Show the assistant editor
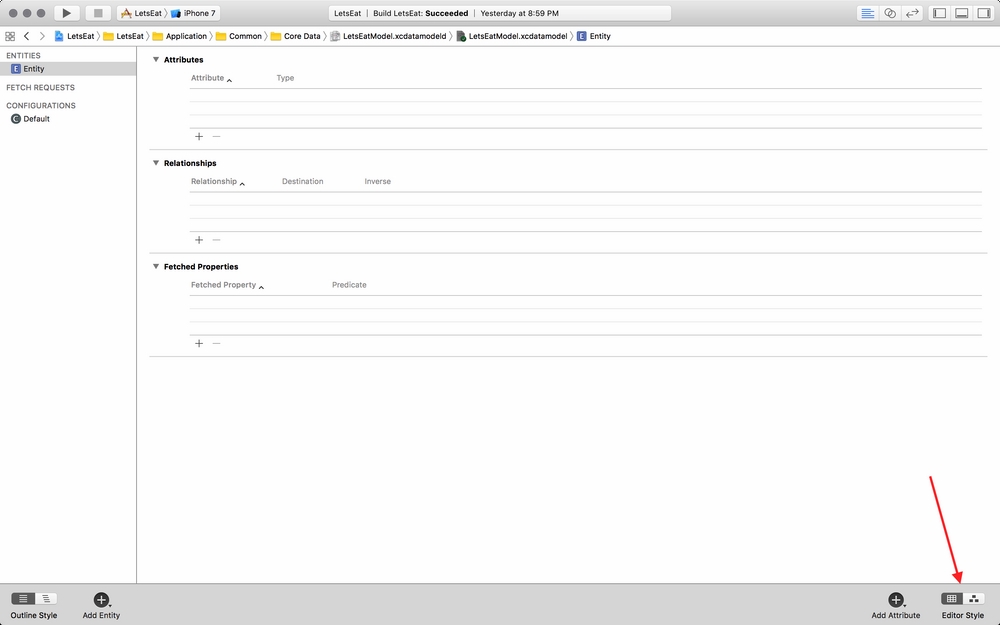Image resolution: width=1000 pixels, height=625 pixels. coord(890,13)
